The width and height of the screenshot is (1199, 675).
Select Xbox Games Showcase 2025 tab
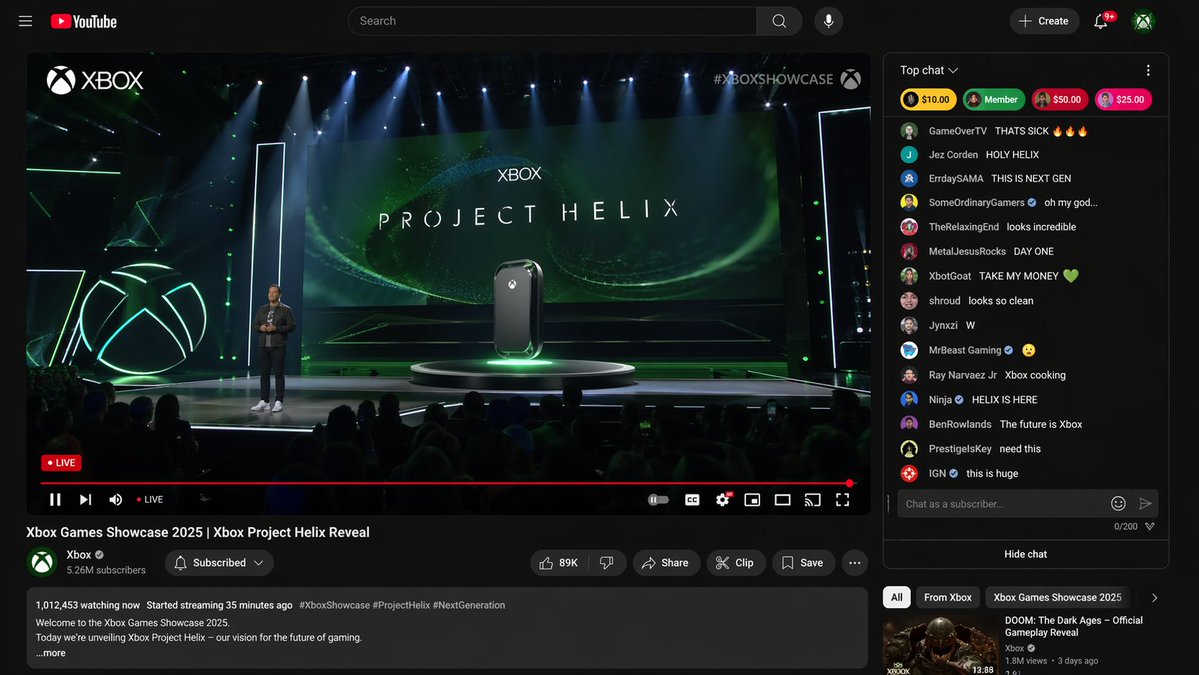[1057, 597]
